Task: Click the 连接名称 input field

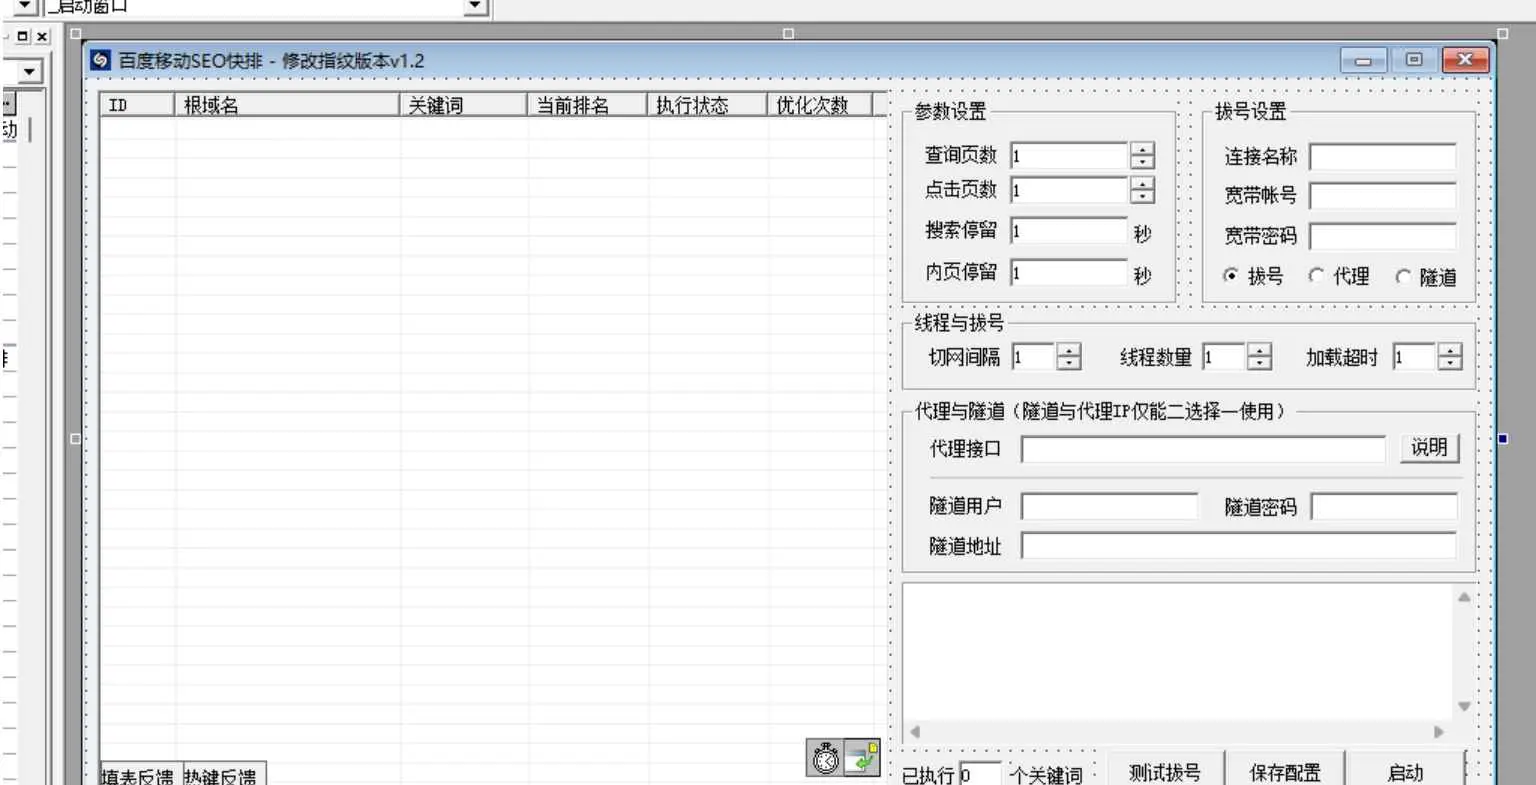Action: 1383,157
